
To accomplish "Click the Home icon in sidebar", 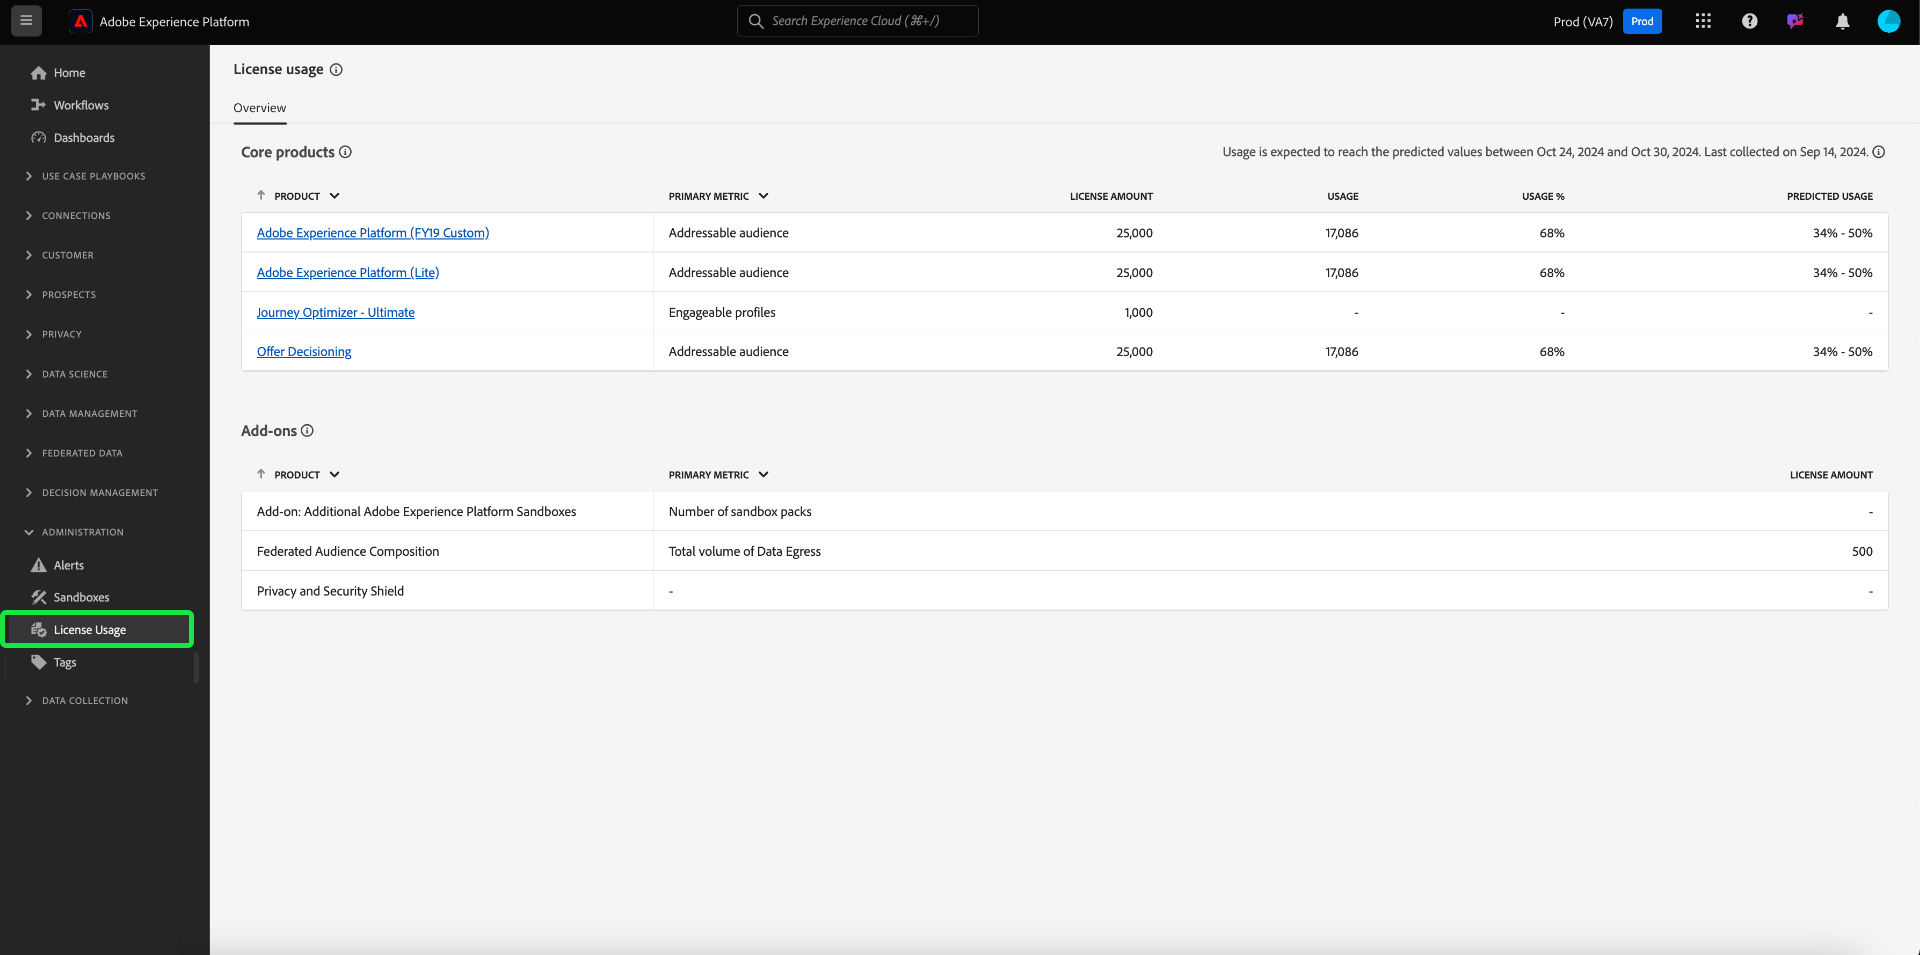I will coord(39,73).
